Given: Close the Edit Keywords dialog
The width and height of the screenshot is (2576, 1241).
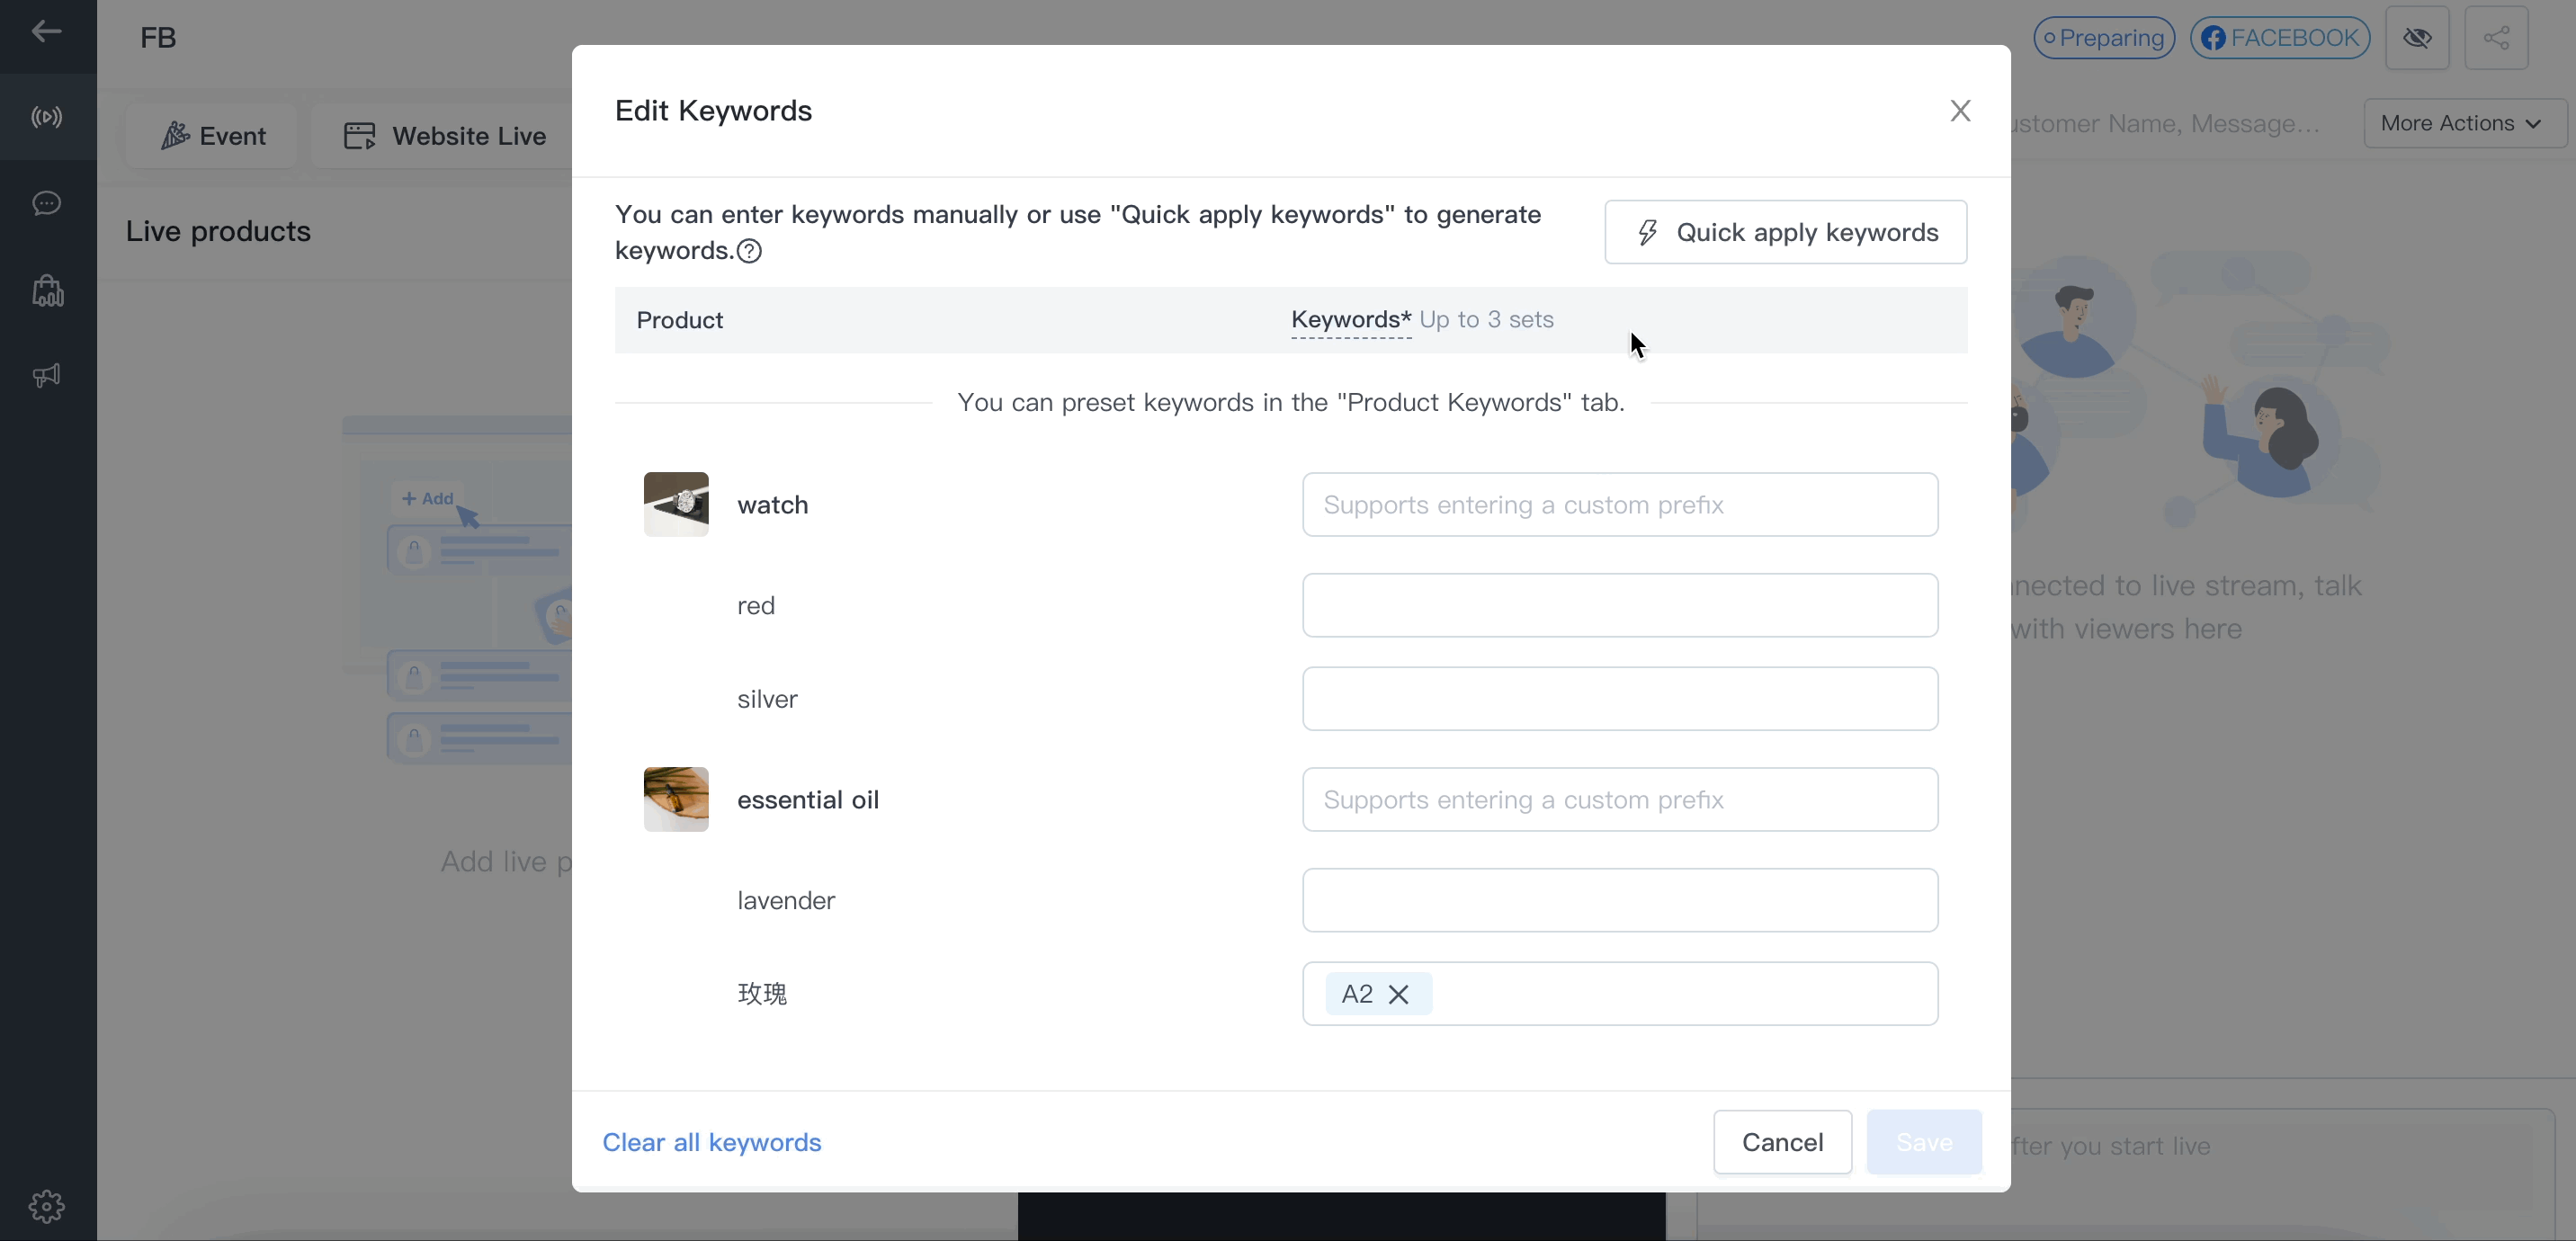Looking at the screenshot, I should coord(1960,110).
